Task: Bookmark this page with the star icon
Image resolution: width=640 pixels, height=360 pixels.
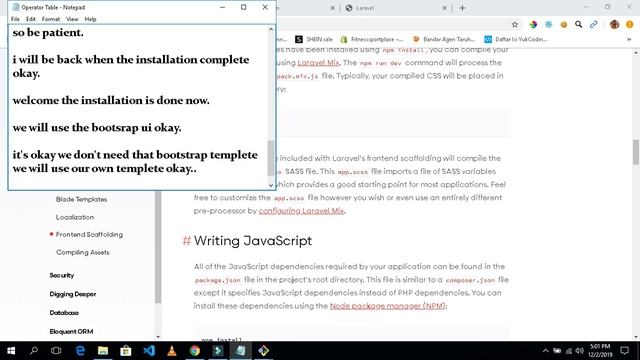Action: tap(515, 24)
